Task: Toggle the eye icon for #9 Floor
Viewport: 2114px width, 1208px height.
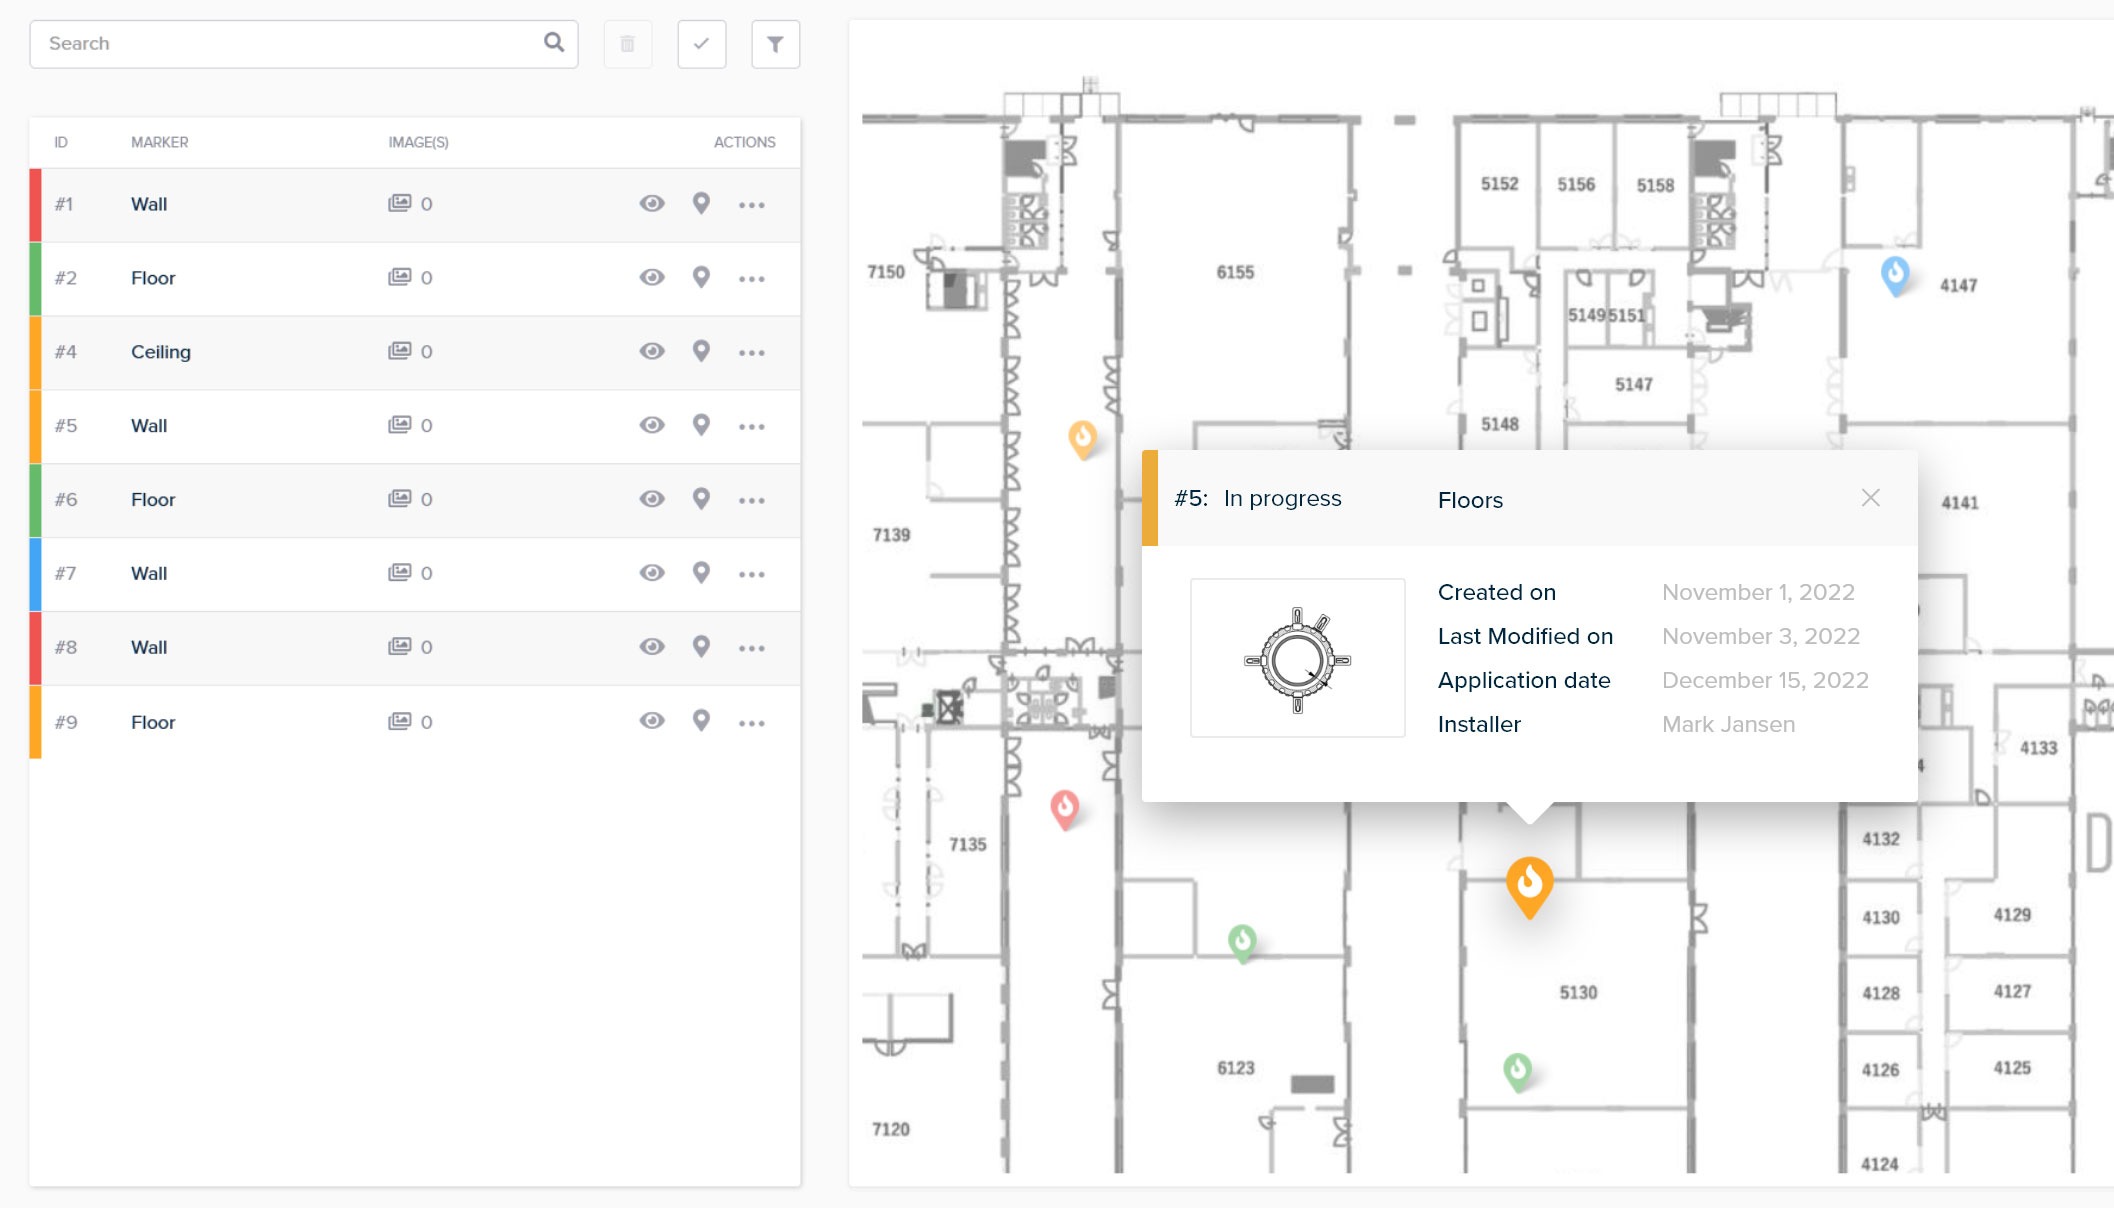Action: [651, 721]
